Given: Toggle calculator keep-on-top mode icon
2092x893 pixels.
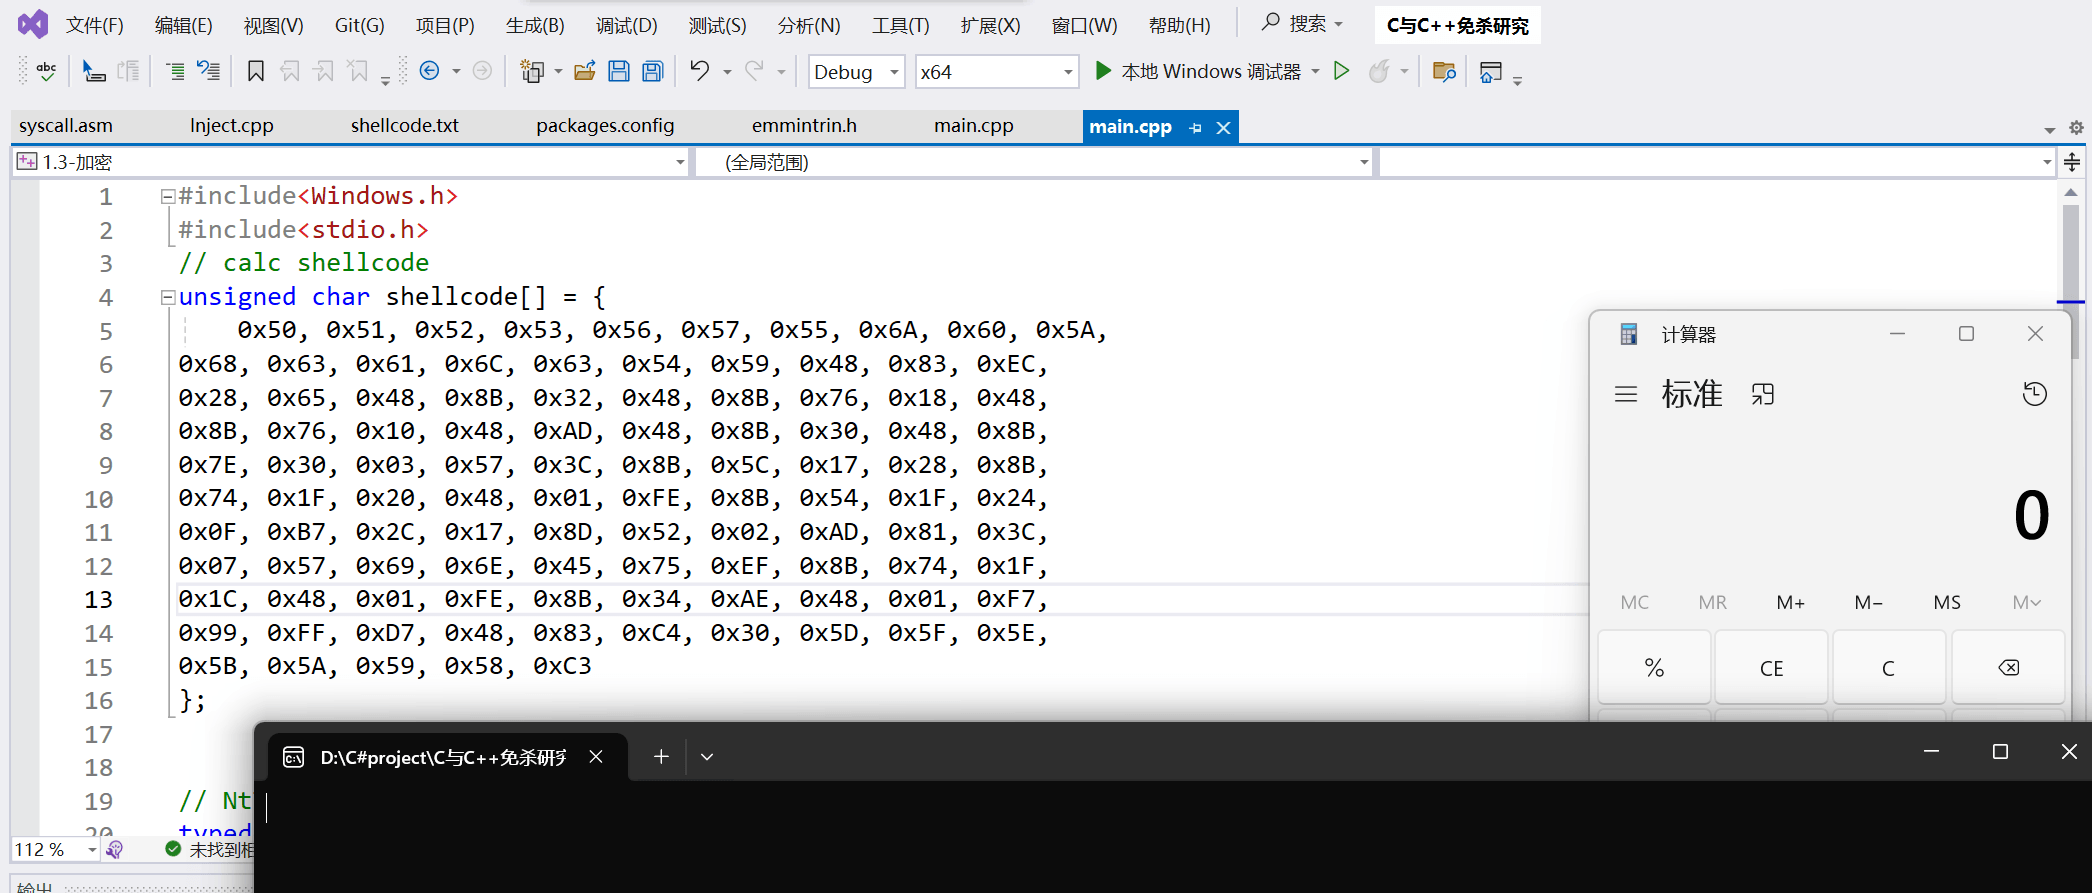Looking at the screenshot, I should [1763, 394].
